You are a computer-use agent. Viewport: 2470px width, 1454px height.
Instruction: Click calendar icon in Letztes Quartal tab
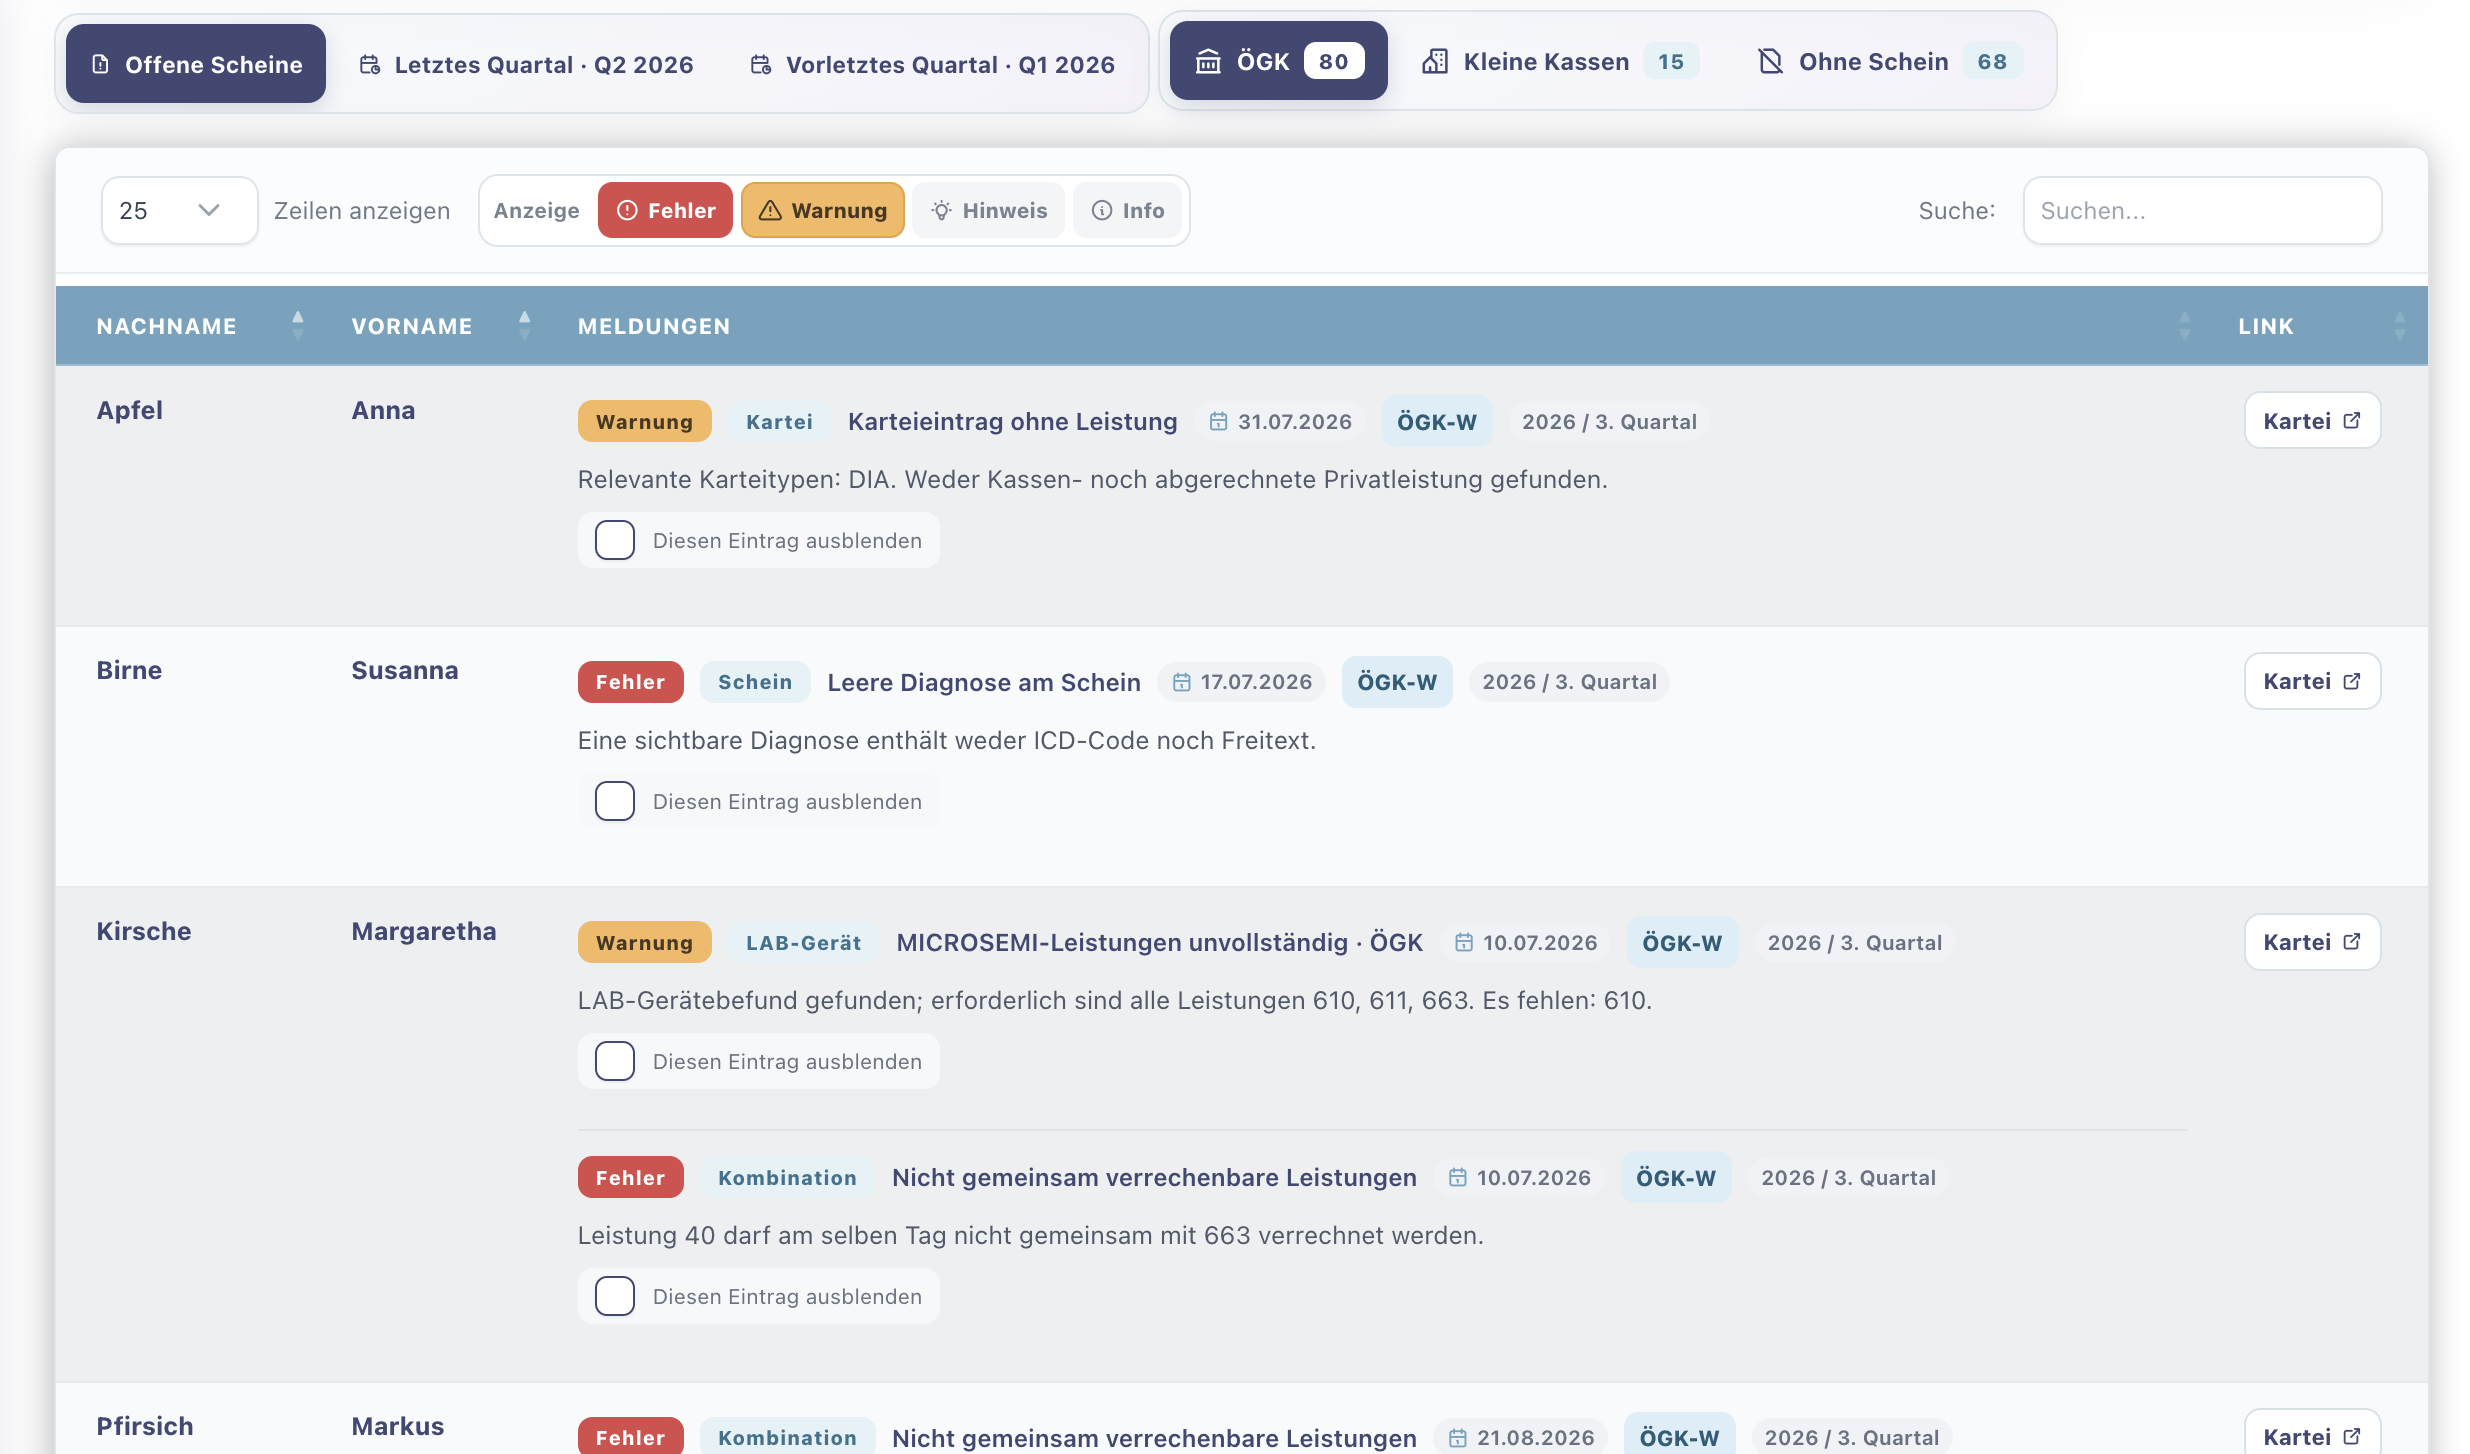[370, 64]
